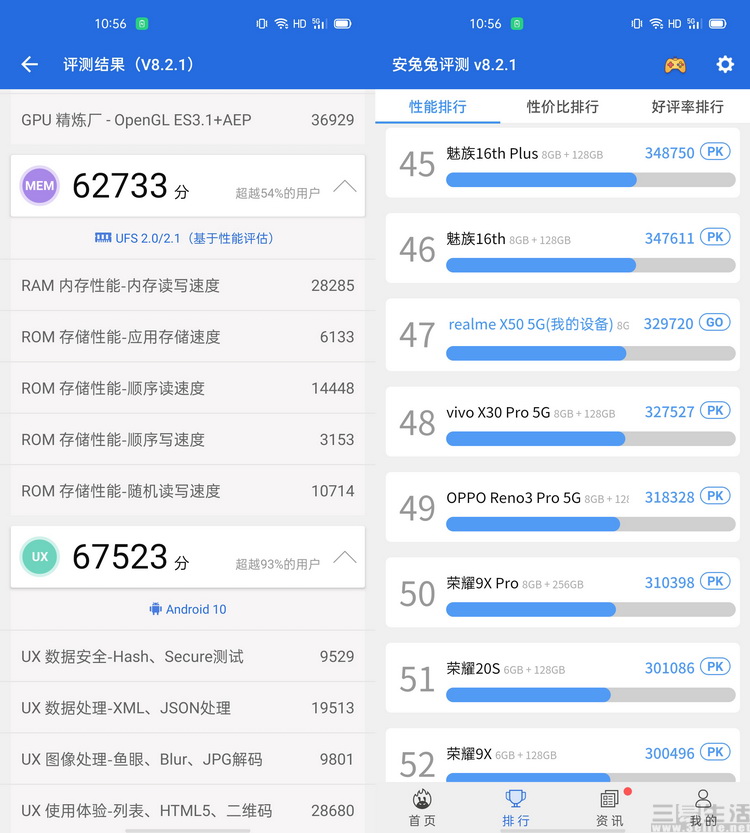Tap PK button for OPPO Reno3 Pro 5G
750x833 pixels.
click(x=715, y=496)
